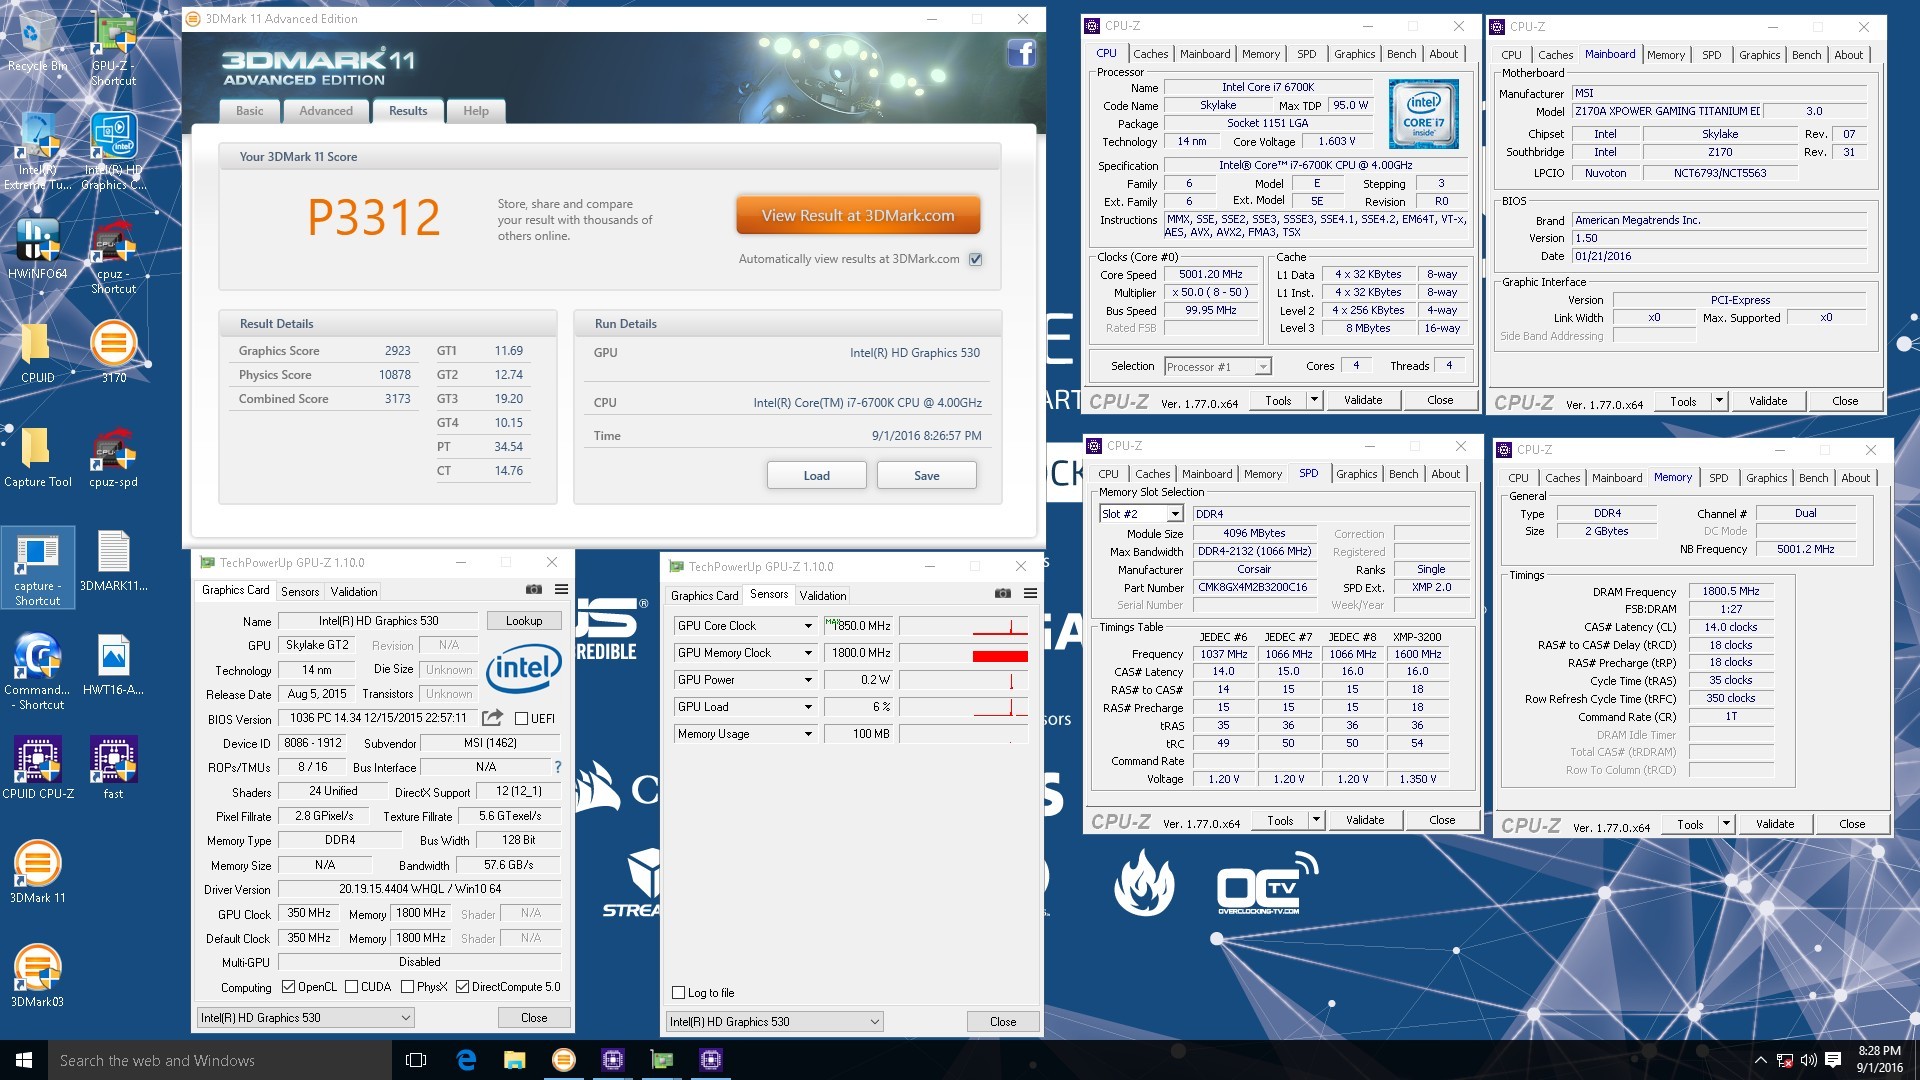Open the Recycle Bin desktop icon

click(x=37, y=42)
